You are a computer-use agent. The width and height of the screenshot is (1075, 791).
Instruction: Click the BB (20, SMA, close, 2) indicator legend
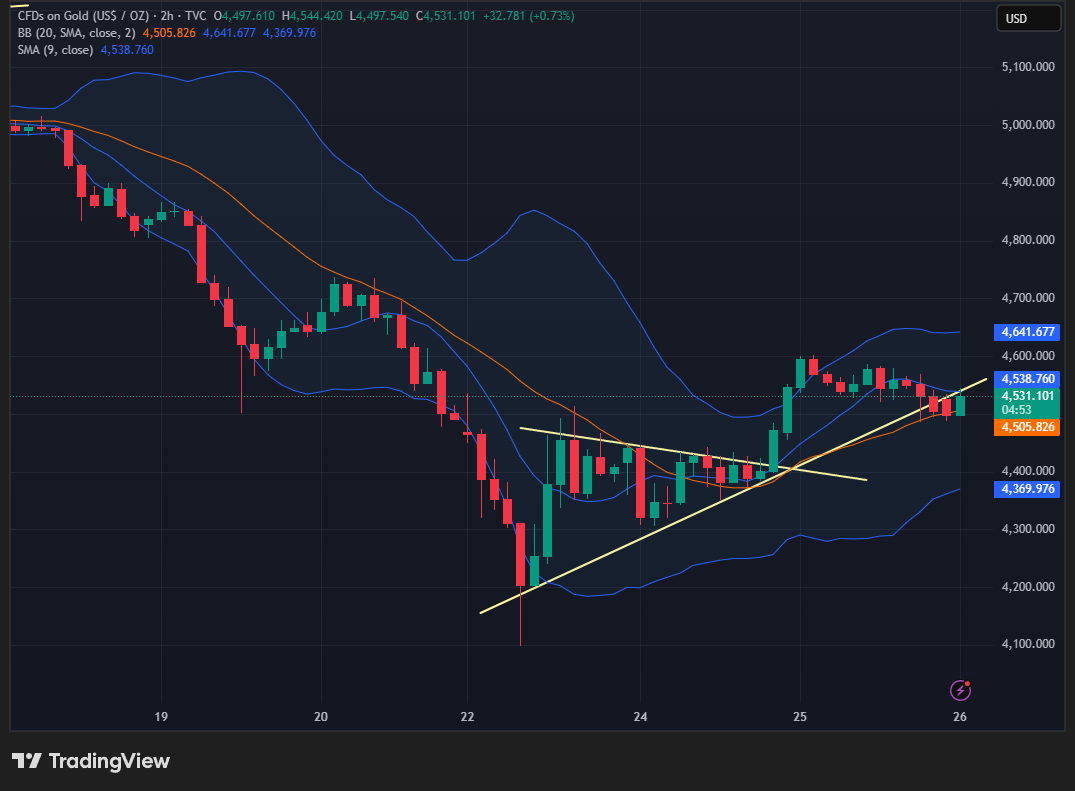[75, 33]
